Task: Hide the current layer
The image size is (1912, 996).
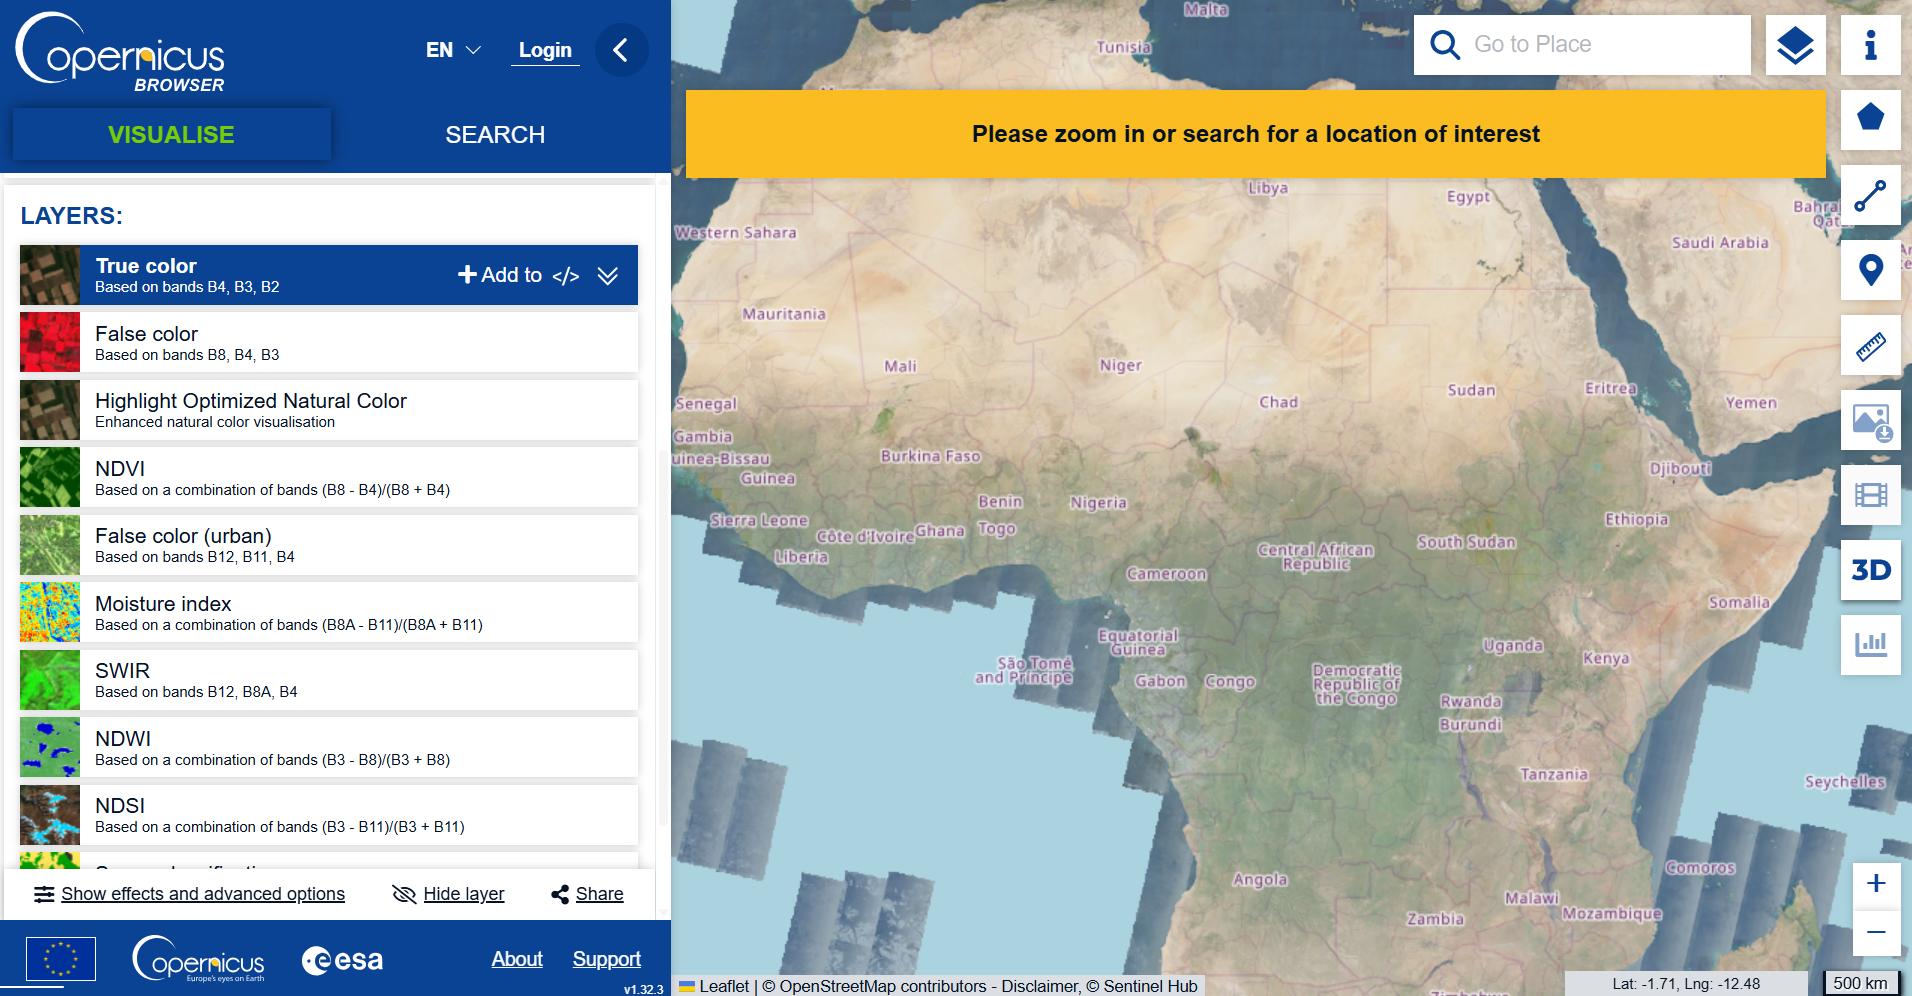Action: [x=448, y=894]
